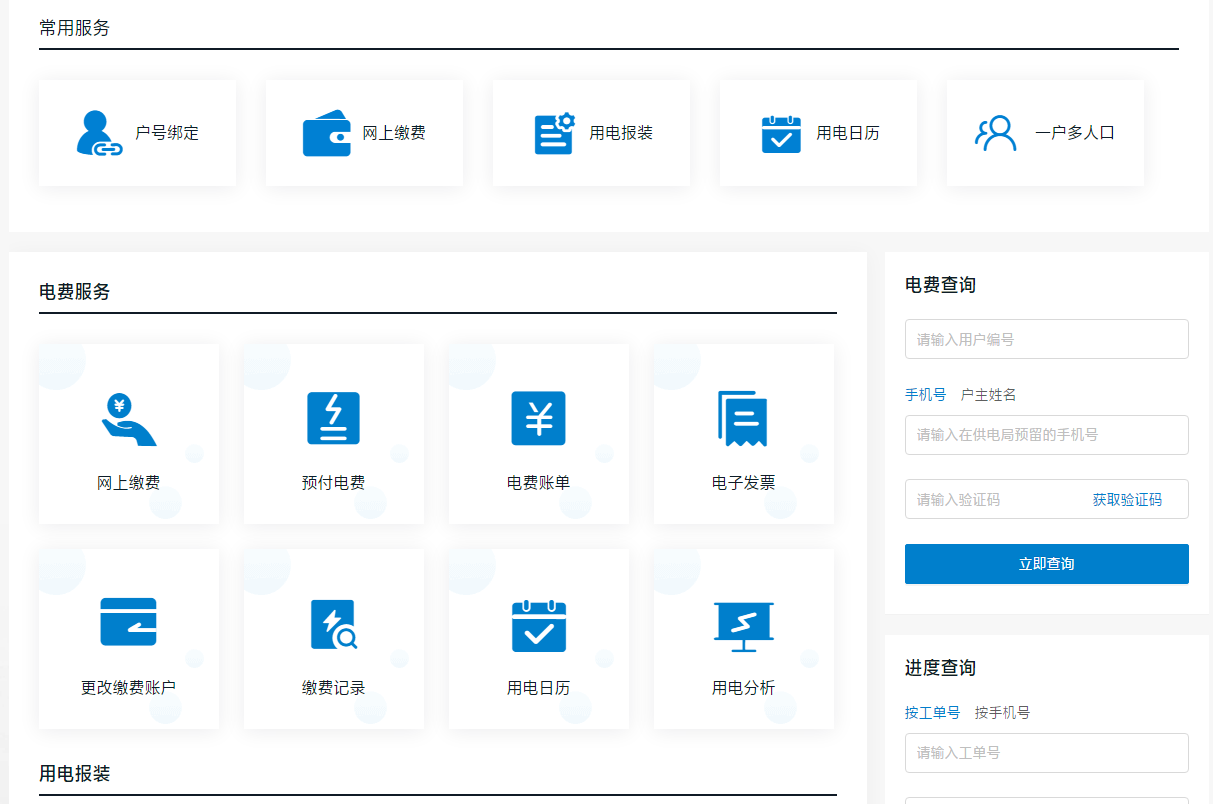
Task: Open the 用电报装 document-gear icon
Action: point(554,133)
